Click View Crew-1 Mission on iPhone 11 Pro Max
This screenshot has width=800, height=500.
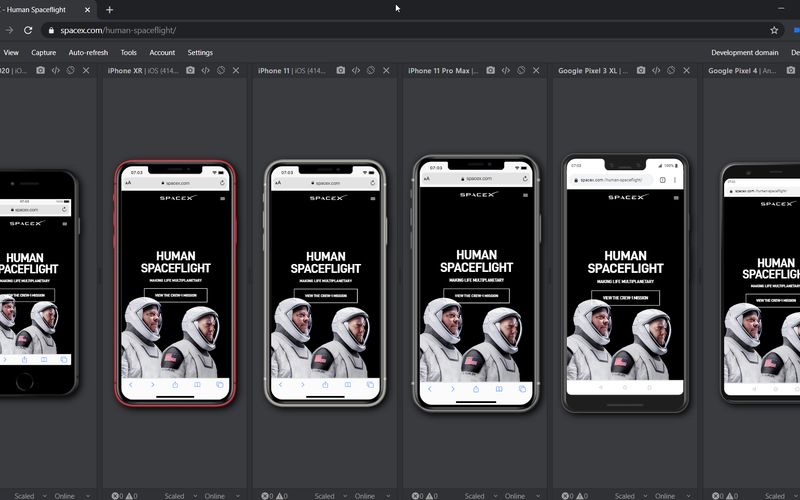coord(476,295)
